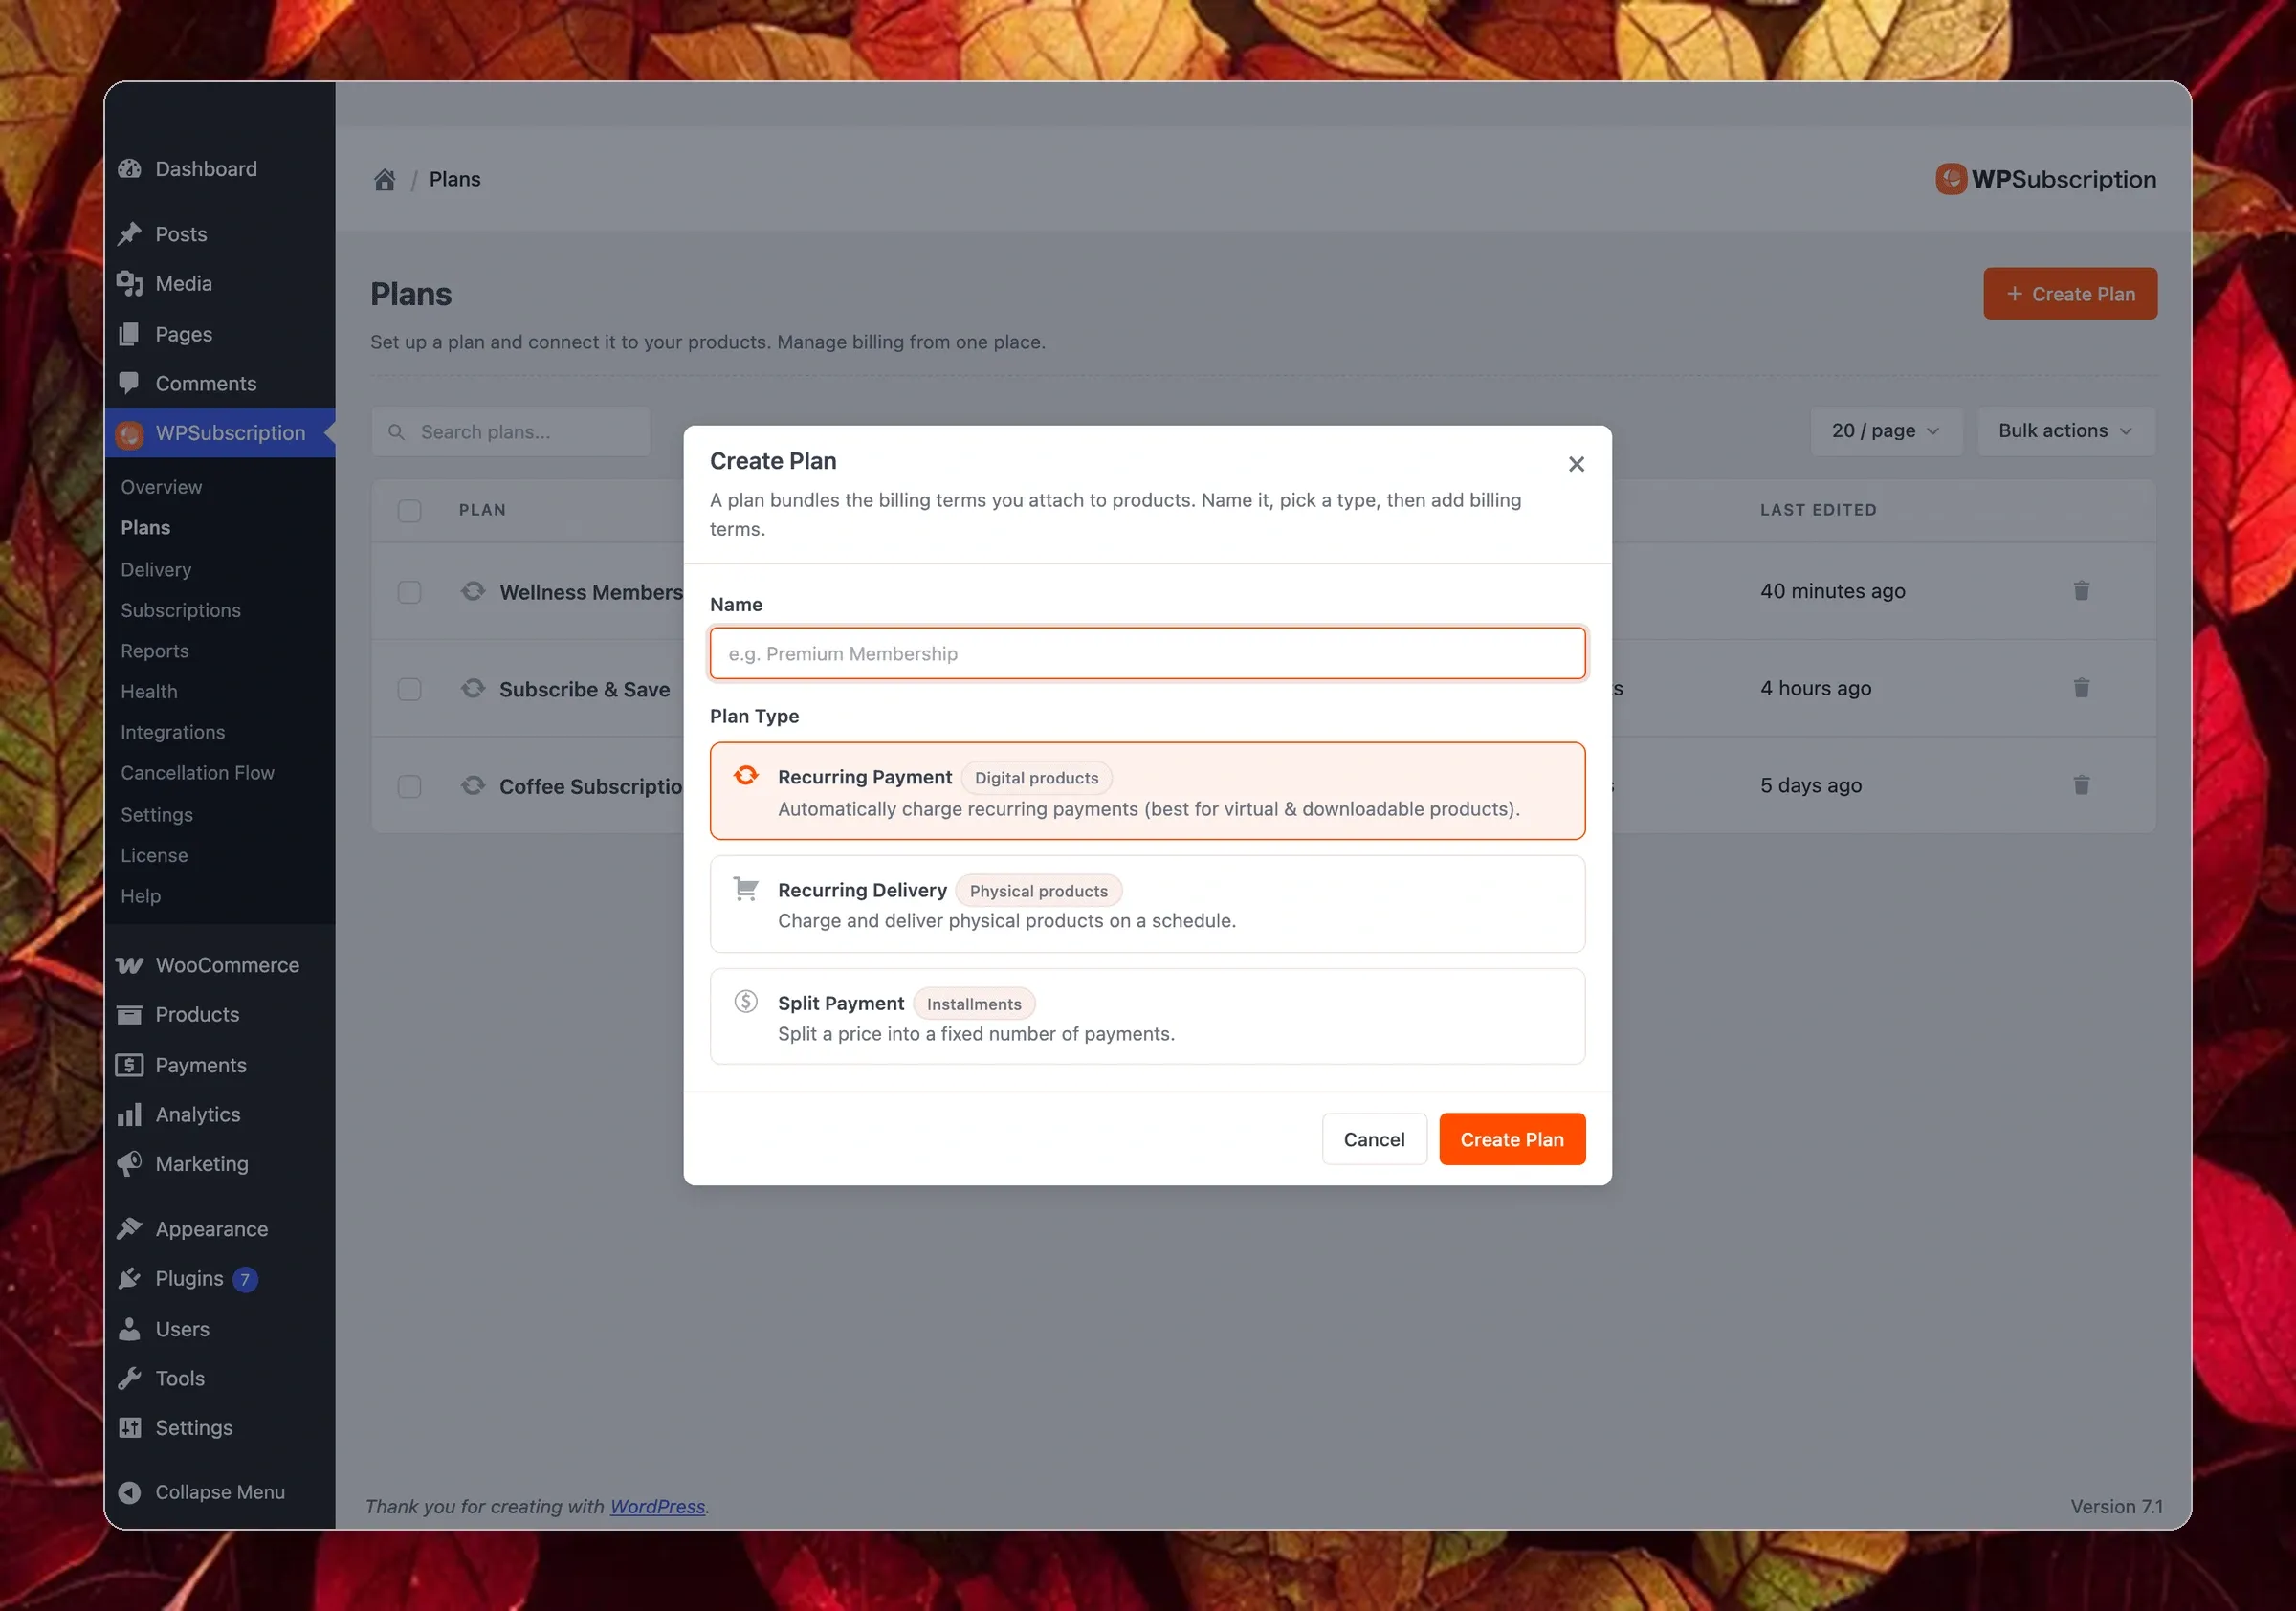
Task: Open the Wellness Membership plan name
Action: pyautogui.click(x=591, y=592)
